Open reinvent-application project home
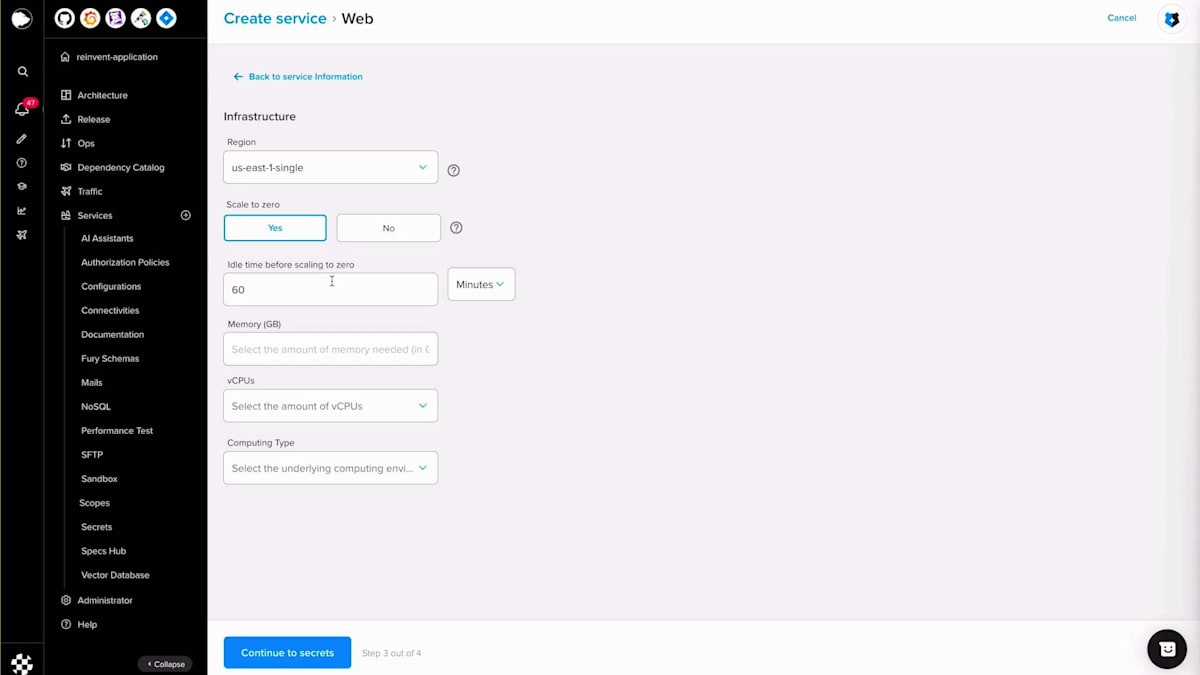 pyautogui.click(x=117, y=57)
